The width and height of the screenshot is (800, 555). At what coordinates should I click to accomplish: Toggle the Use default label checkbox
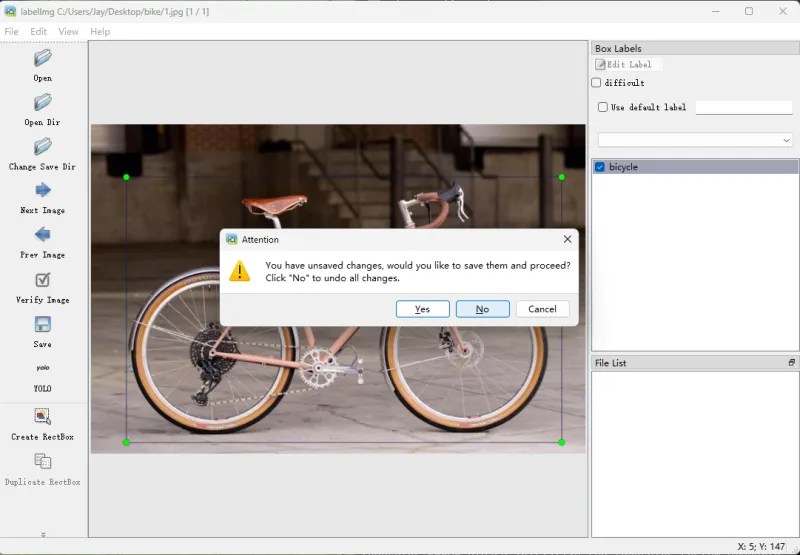[603, 107]
